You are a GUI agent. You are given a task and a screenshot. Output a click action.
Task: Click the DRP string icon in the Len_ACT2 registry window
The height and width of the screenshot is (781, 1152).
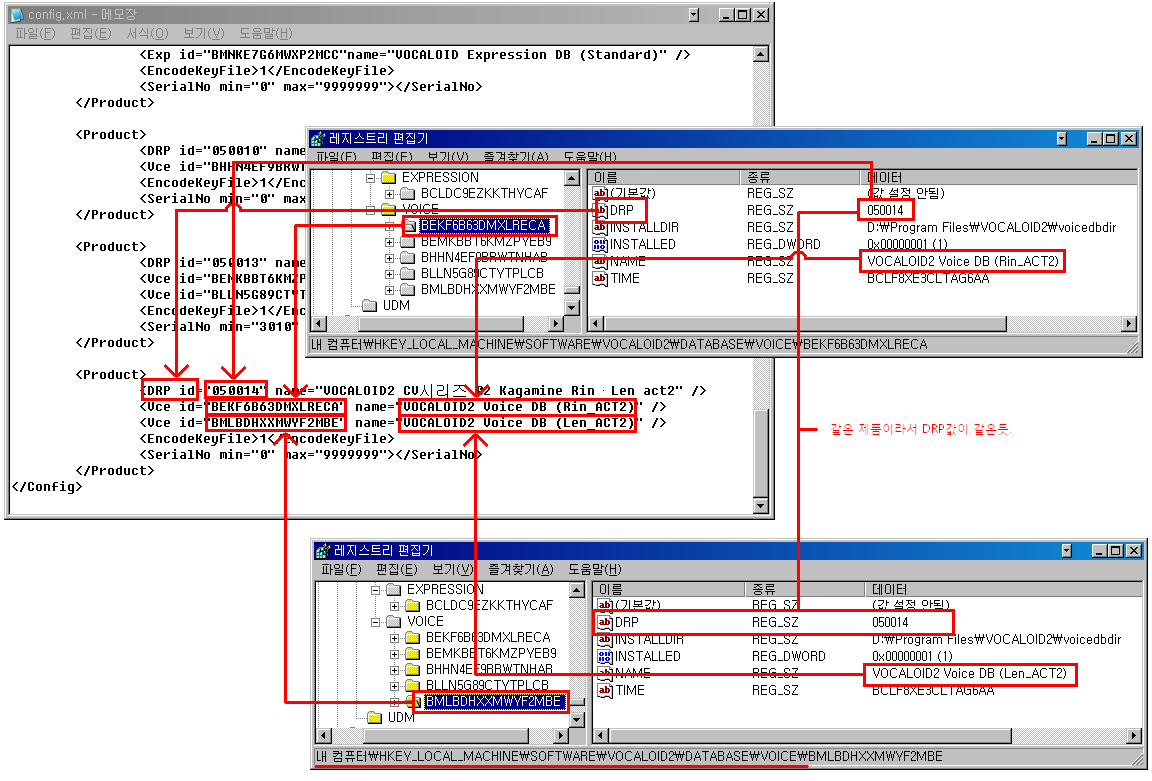pyautogui.click(x=605, y=622)
